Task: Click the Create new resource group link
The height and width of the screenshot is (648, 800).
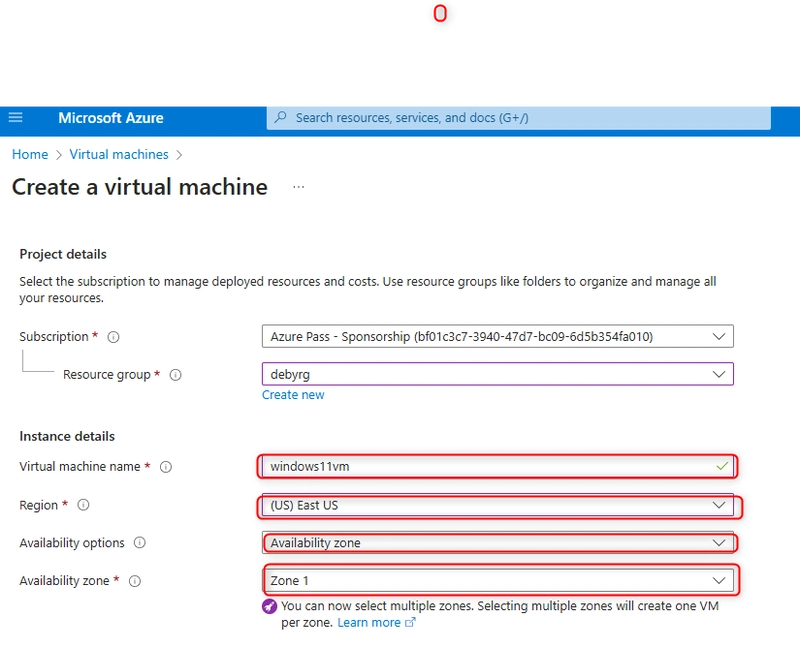Action: coord(293,395)
